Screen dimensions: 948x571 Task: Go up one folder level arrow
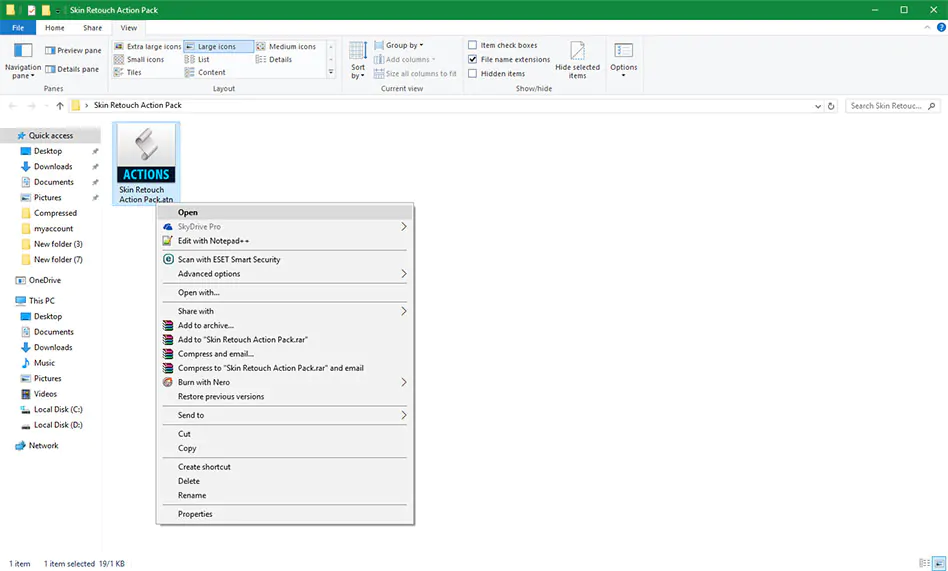click(60, 106)
